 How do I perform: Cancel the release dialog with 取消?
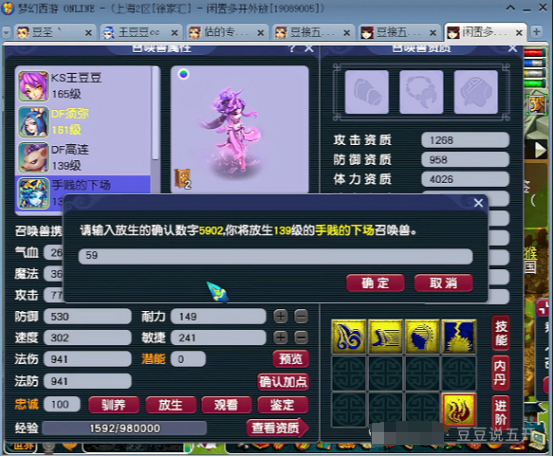(443, 283)
